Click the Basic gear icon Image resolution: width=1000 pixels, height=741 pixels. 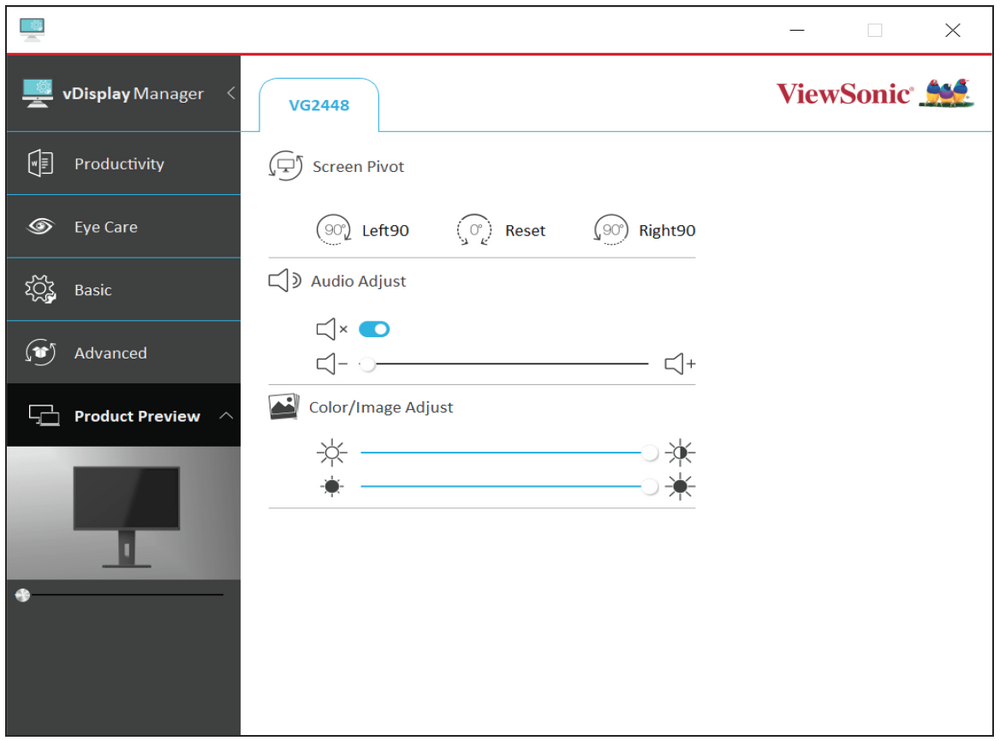(40, 290)
